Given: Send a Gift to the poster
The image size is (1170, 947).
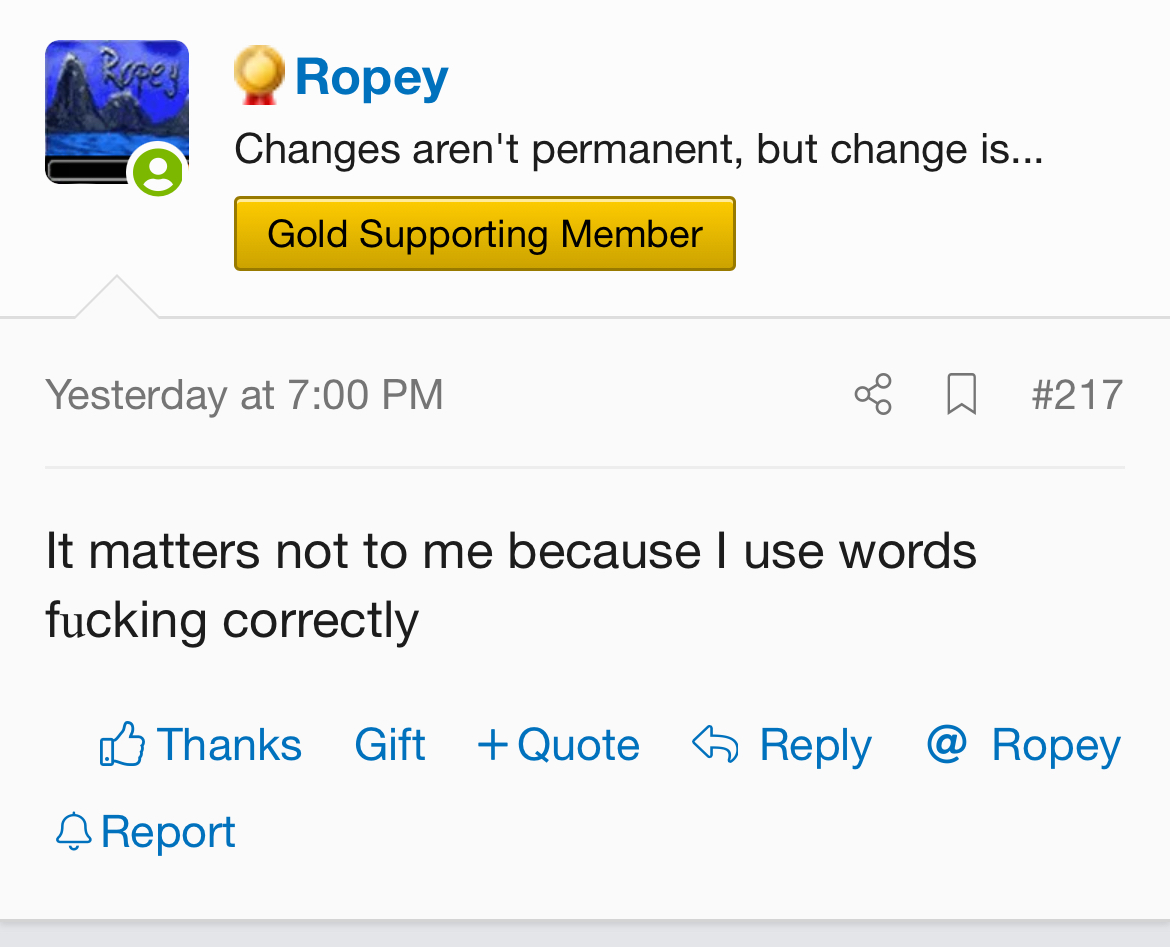Looking at the screenshot, I should pyautogui.click(x=390, y=745).
